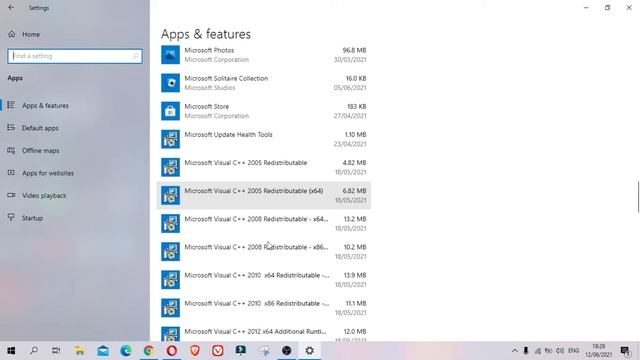Select Microsoft Photos in the app list
The width and height of the screenshot is (640, 360).
pos(264,55)
